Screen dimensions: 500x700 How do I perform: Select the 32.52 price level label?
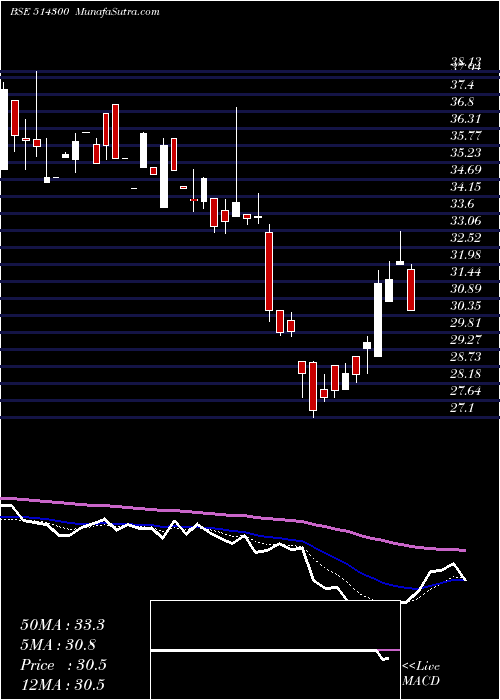tap(466, 238)
